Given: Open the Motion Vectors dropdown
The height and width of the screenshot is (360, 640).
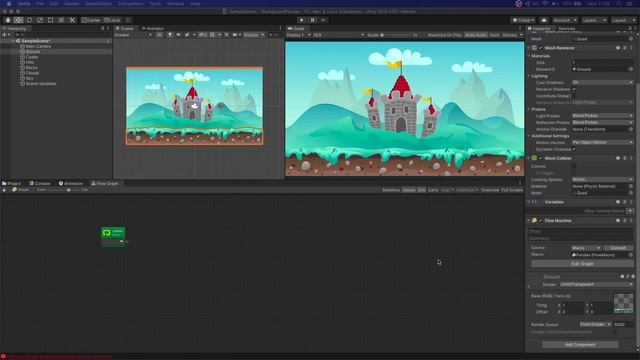Looking at the screenshot, I should [x=602, y=142].
